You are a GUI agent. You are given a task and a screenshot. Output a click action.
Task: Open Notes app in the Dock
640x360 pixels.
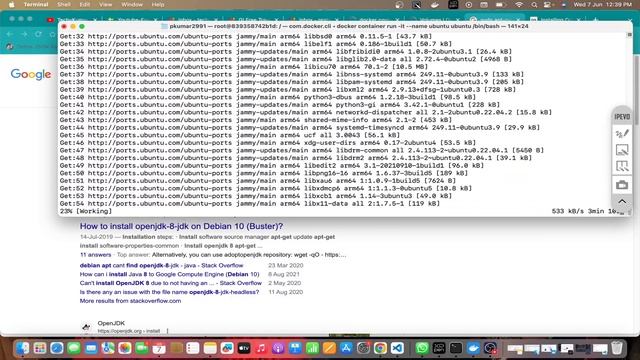(210, 348)
